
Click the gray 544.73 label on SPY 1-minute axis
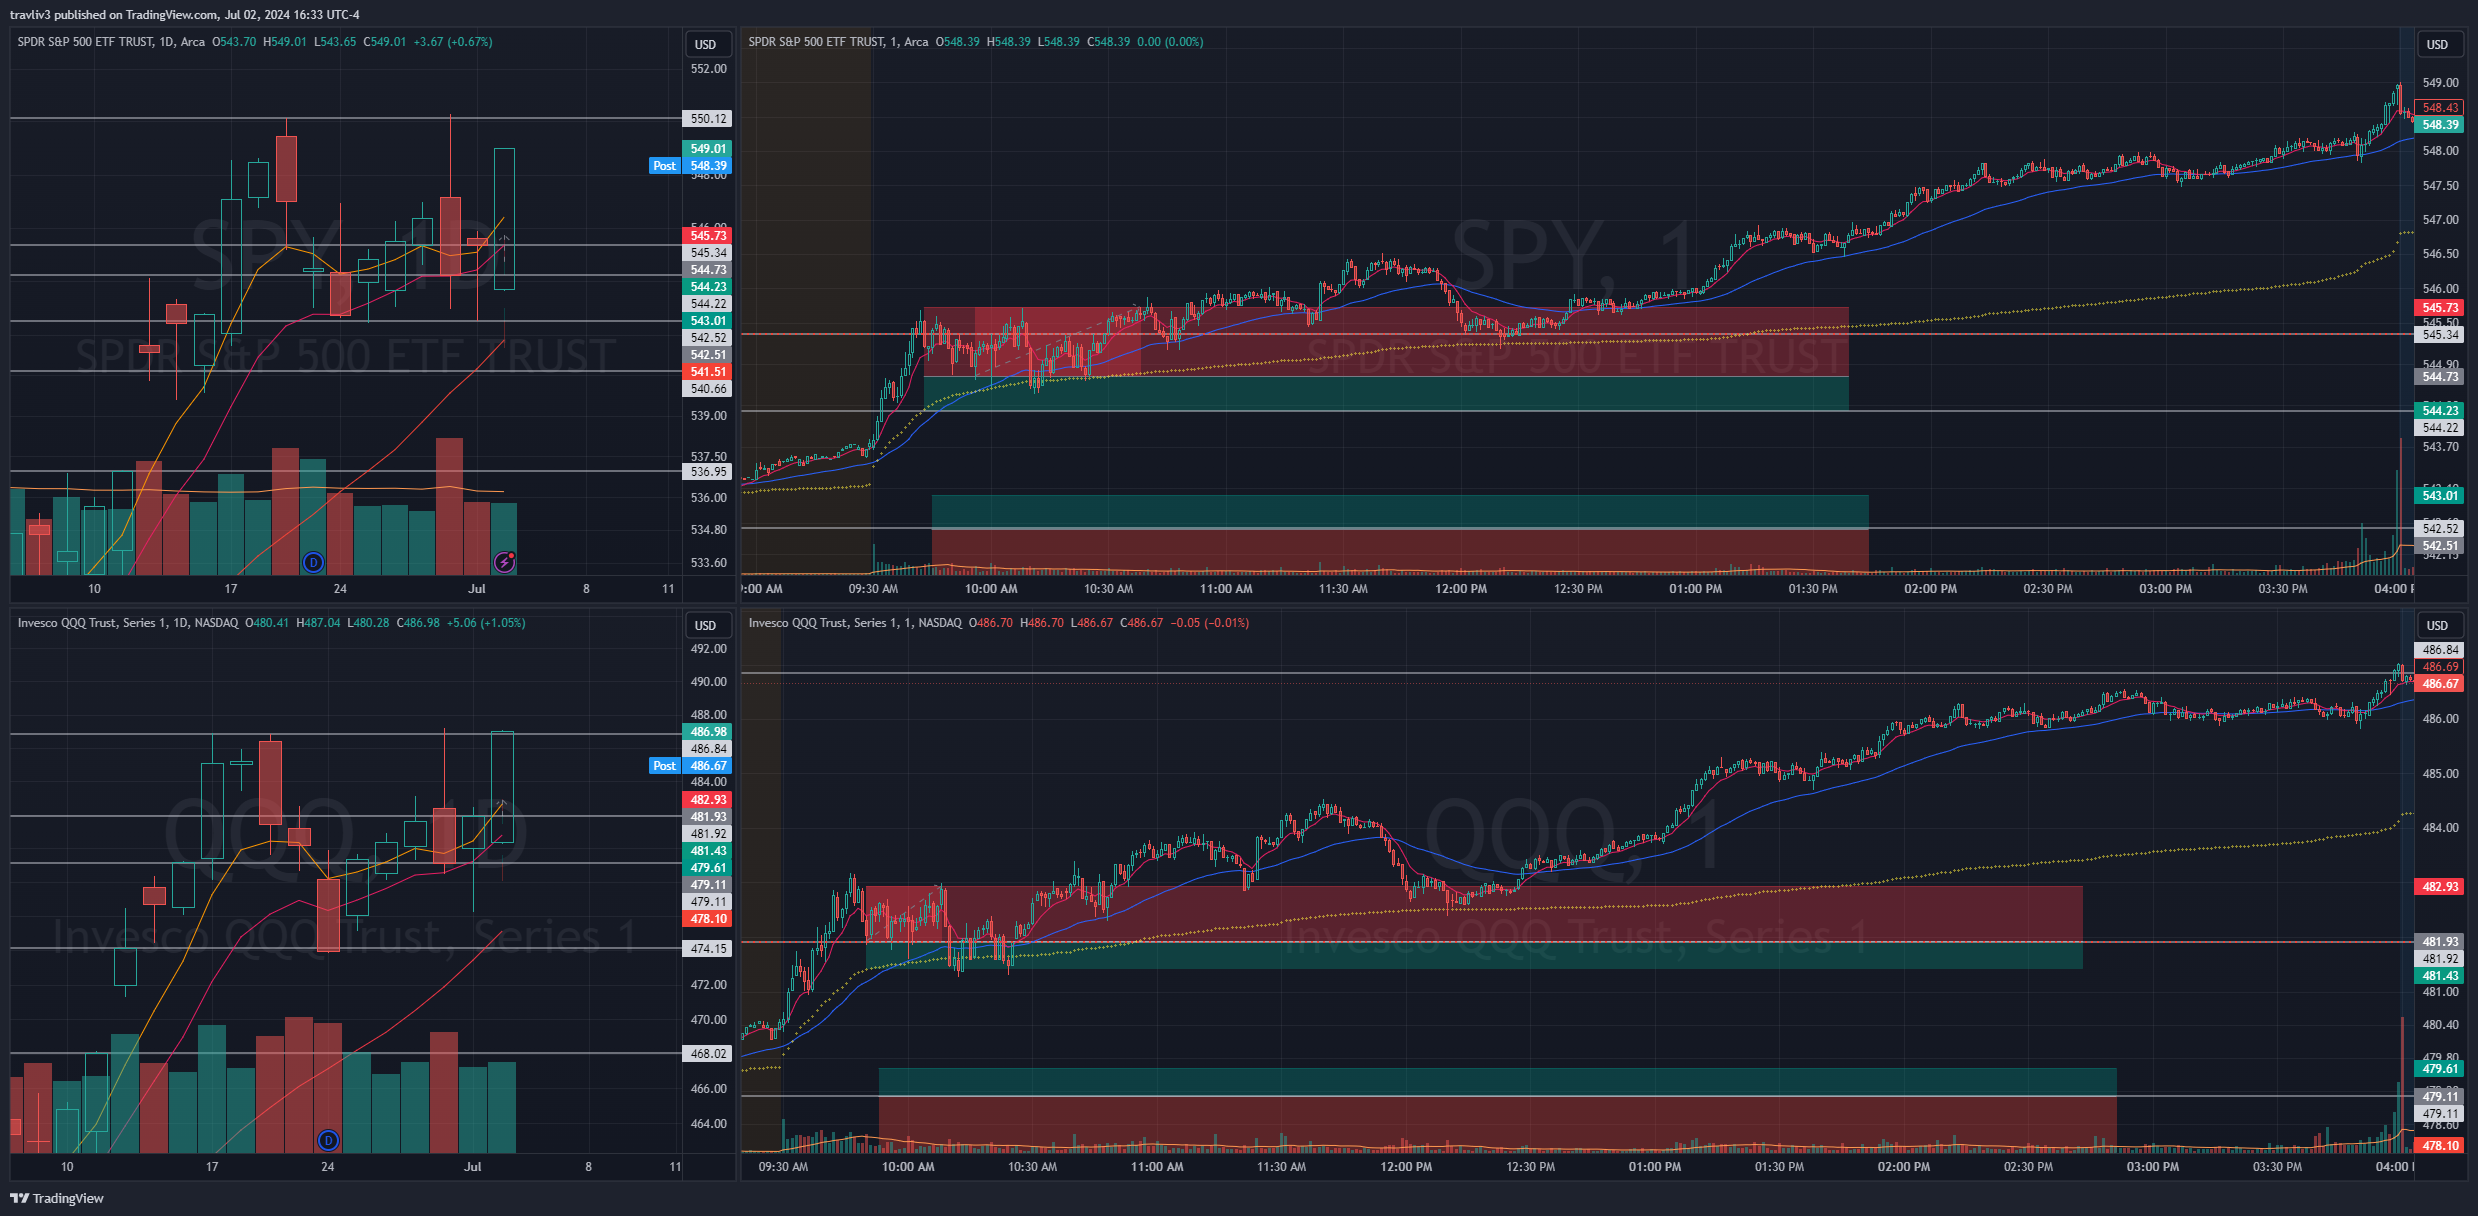pos(2440,377)
